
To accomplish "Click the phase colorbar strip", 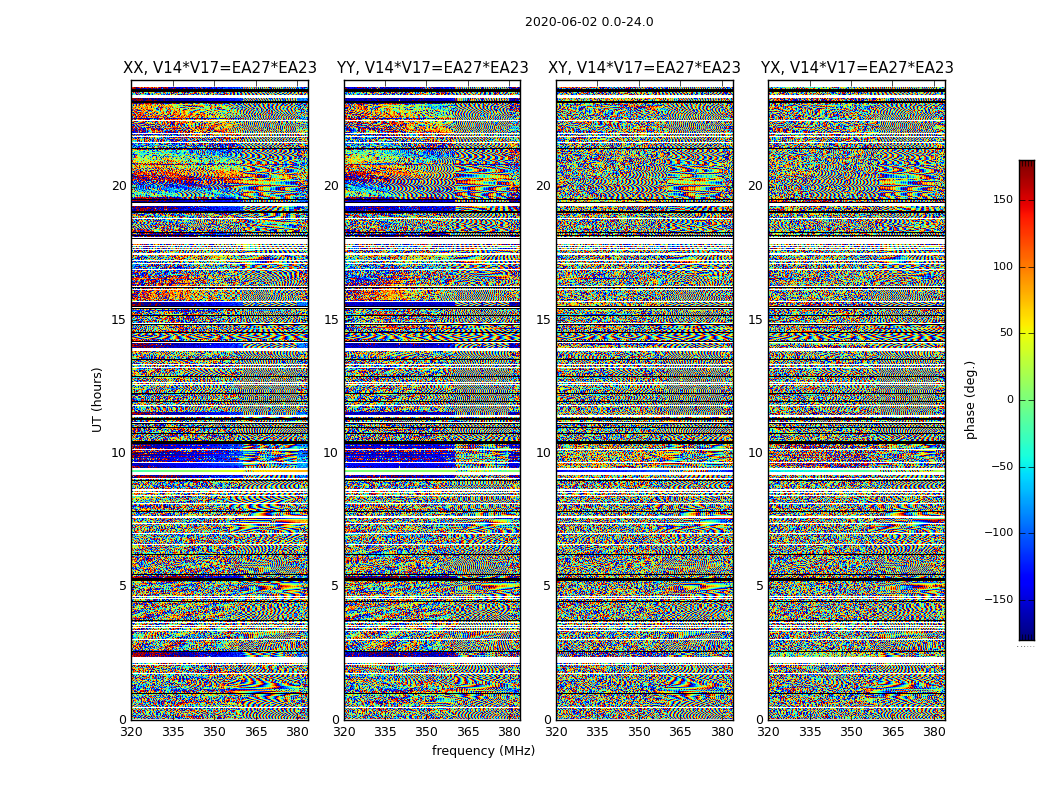I will tap(1027, 400).
